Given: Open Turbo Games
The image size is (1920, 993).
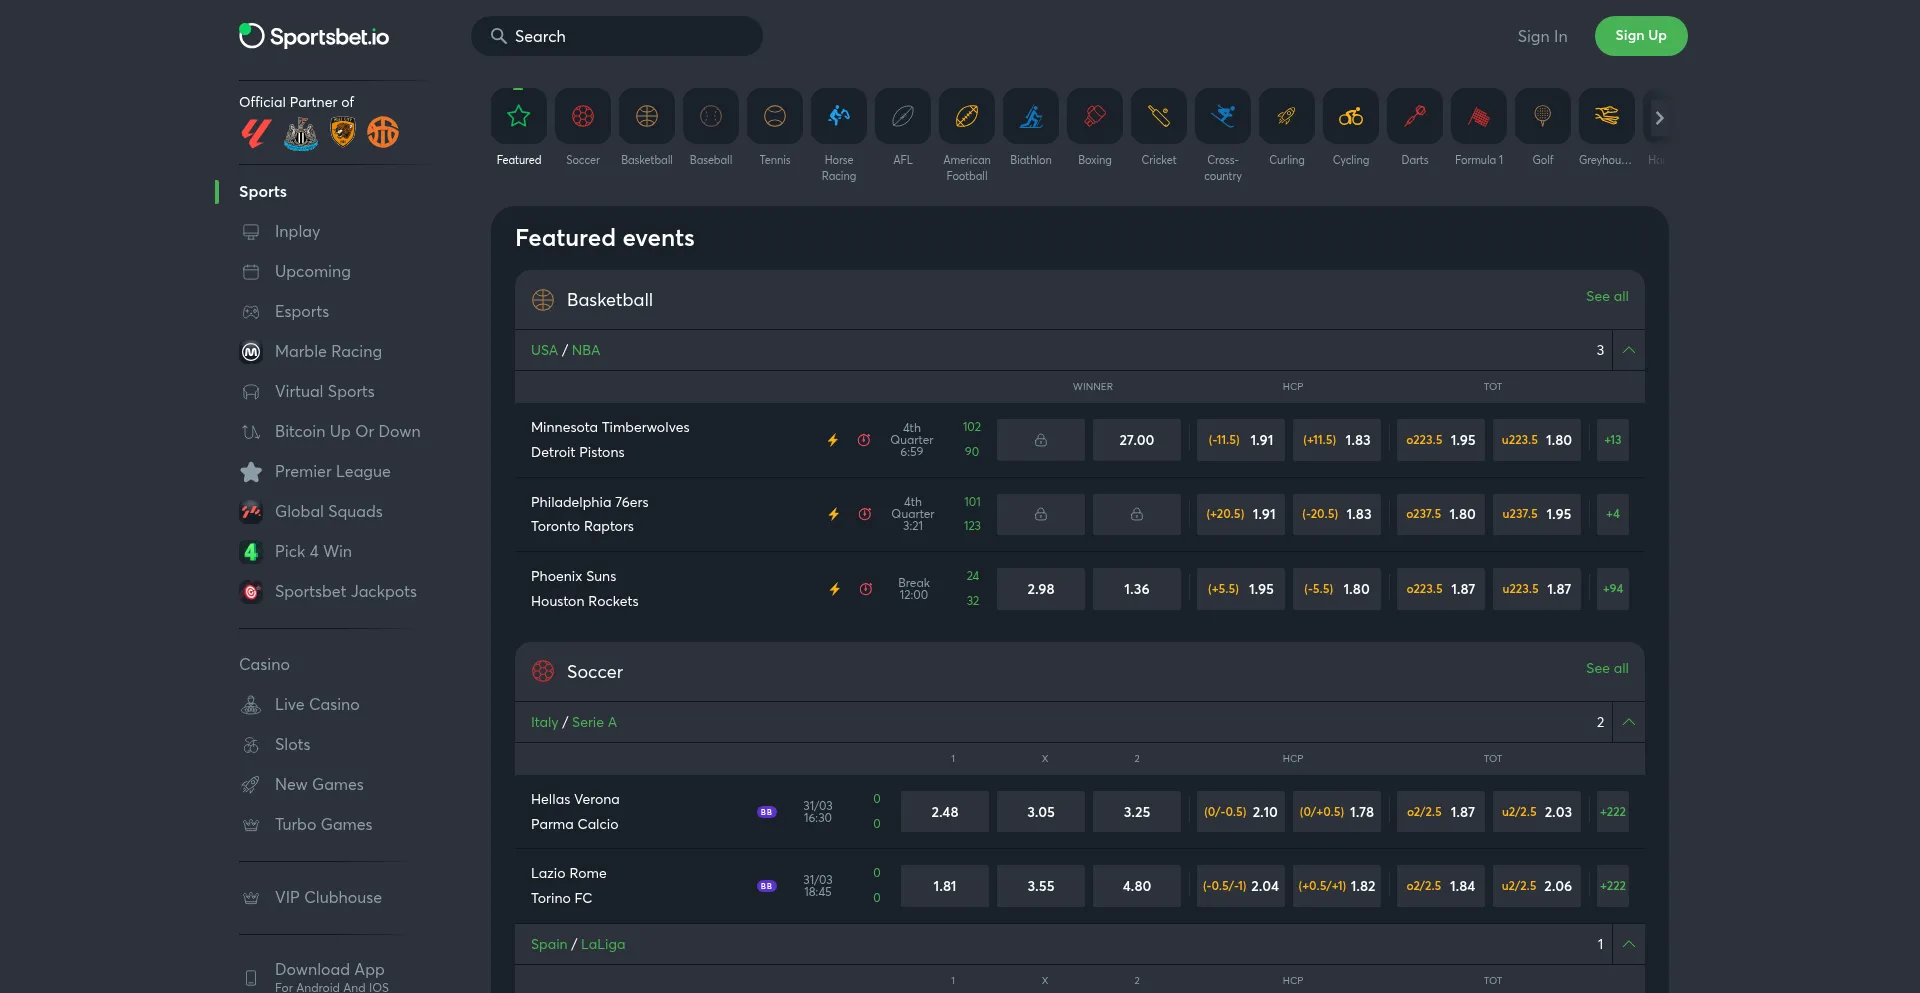Looking at the screenshot, I should (x=323, y=824).
